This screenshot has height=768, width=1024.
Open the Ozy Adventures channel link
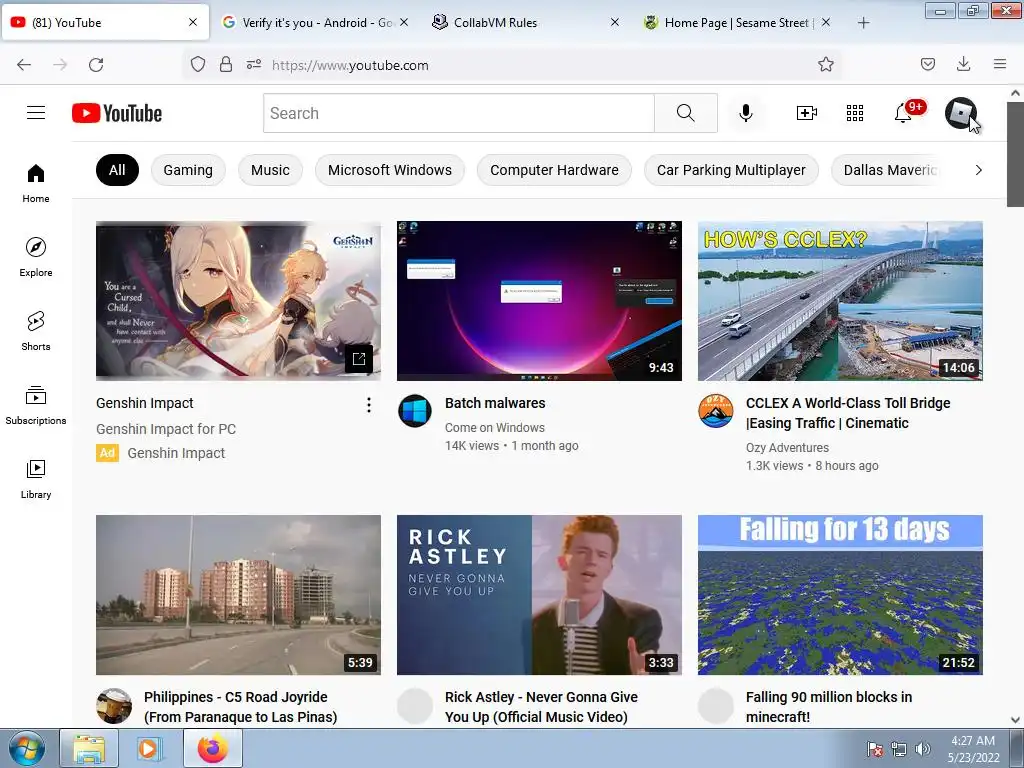(788, 448)
